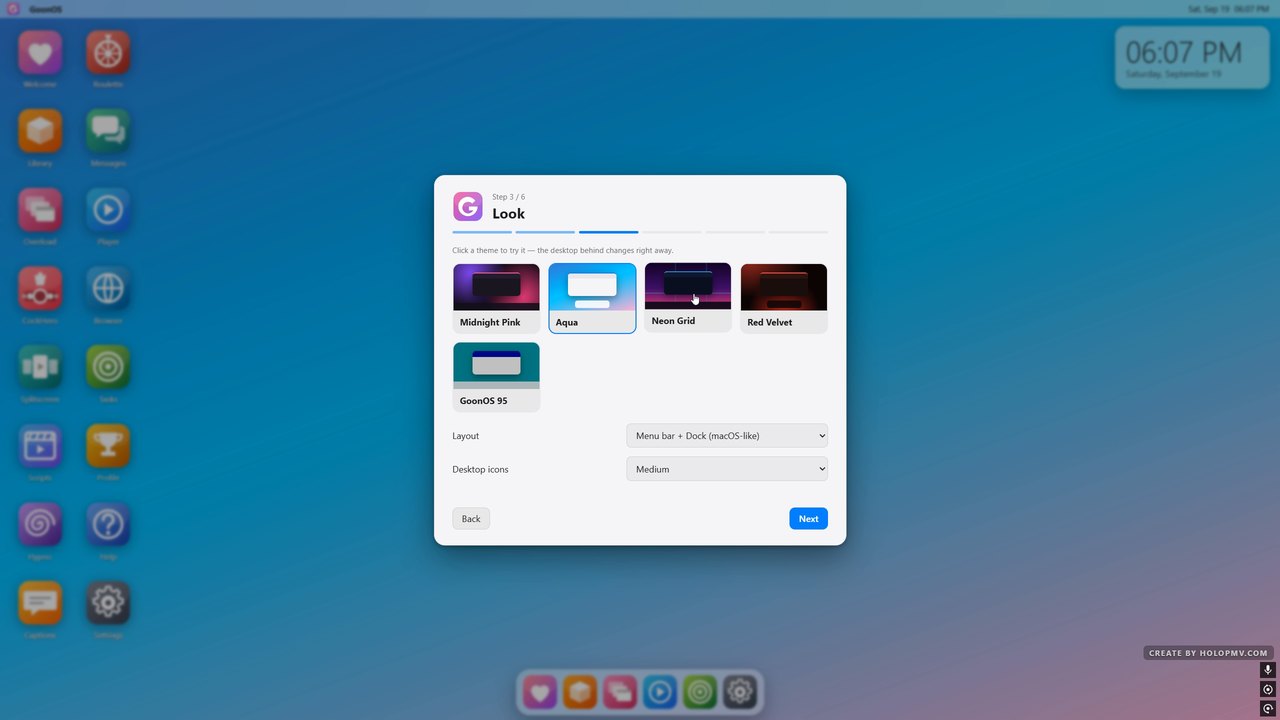
Task: Launch the Roulette wheel desktop icon
Action: click(108, 53)
